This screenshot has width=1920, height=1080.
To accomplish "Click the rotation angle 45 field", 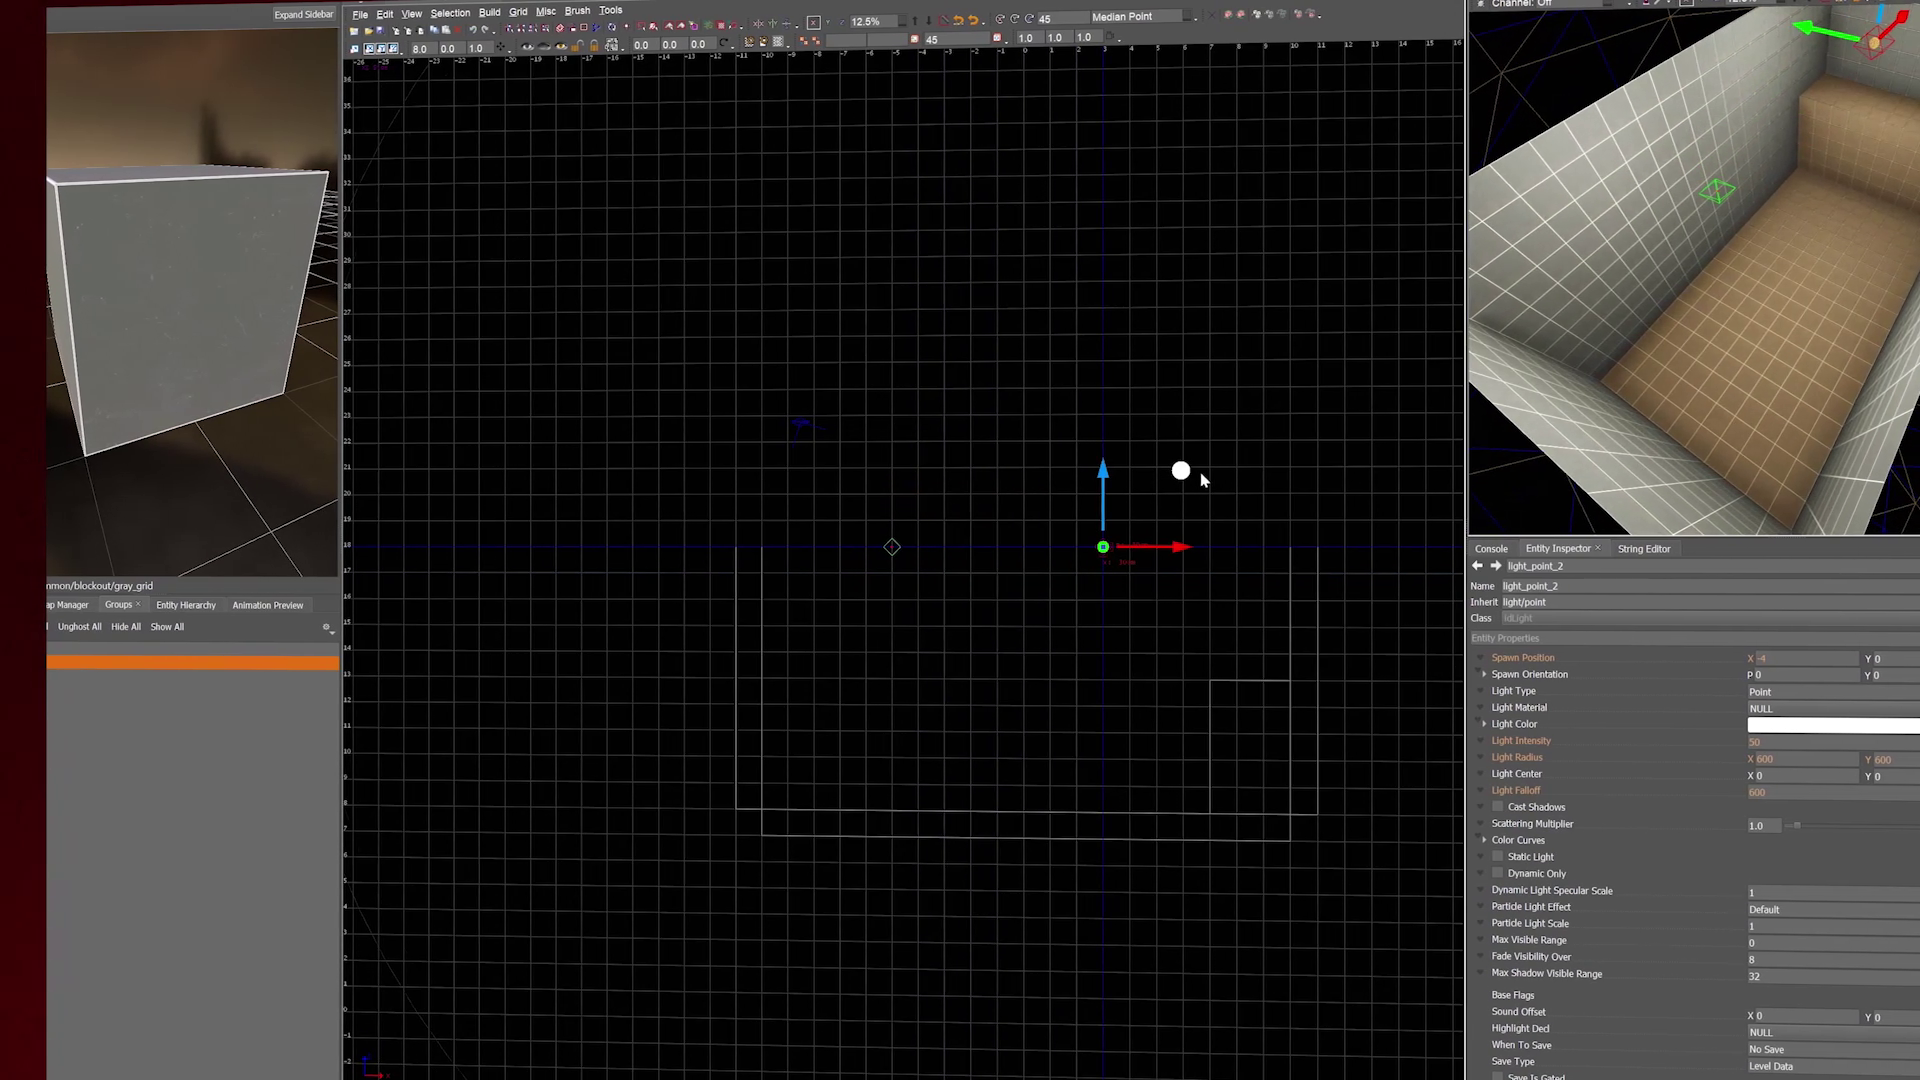I will [1063, 19].
